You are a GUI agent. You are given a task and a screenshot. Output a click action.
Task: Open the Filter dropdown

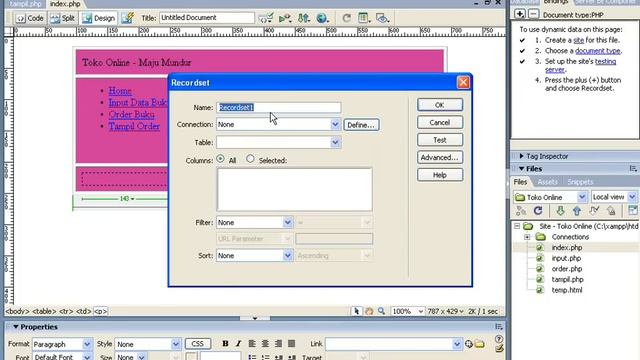287,222
